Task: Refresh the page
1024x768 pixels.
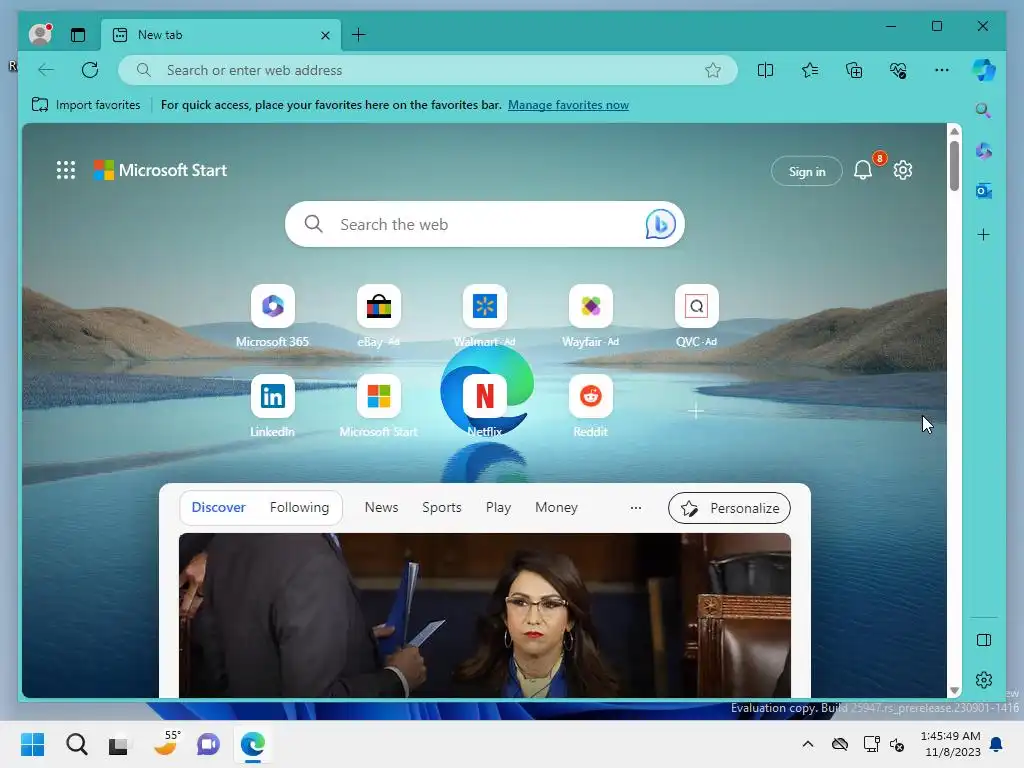Action: coord(90,70)
